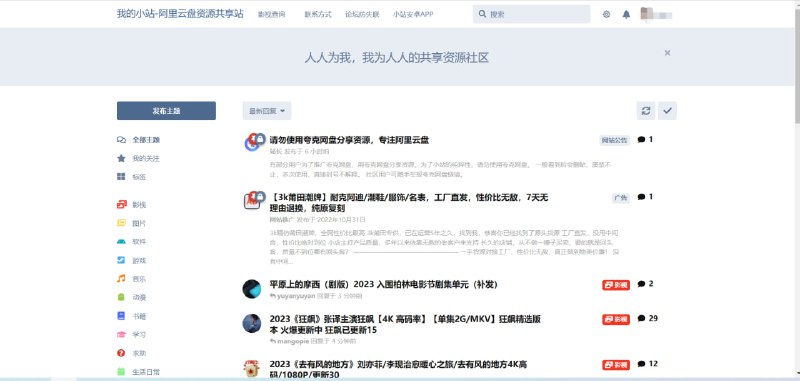Open 论坛防失联 in top navigation
800x381 pixels.
point(362,14)
